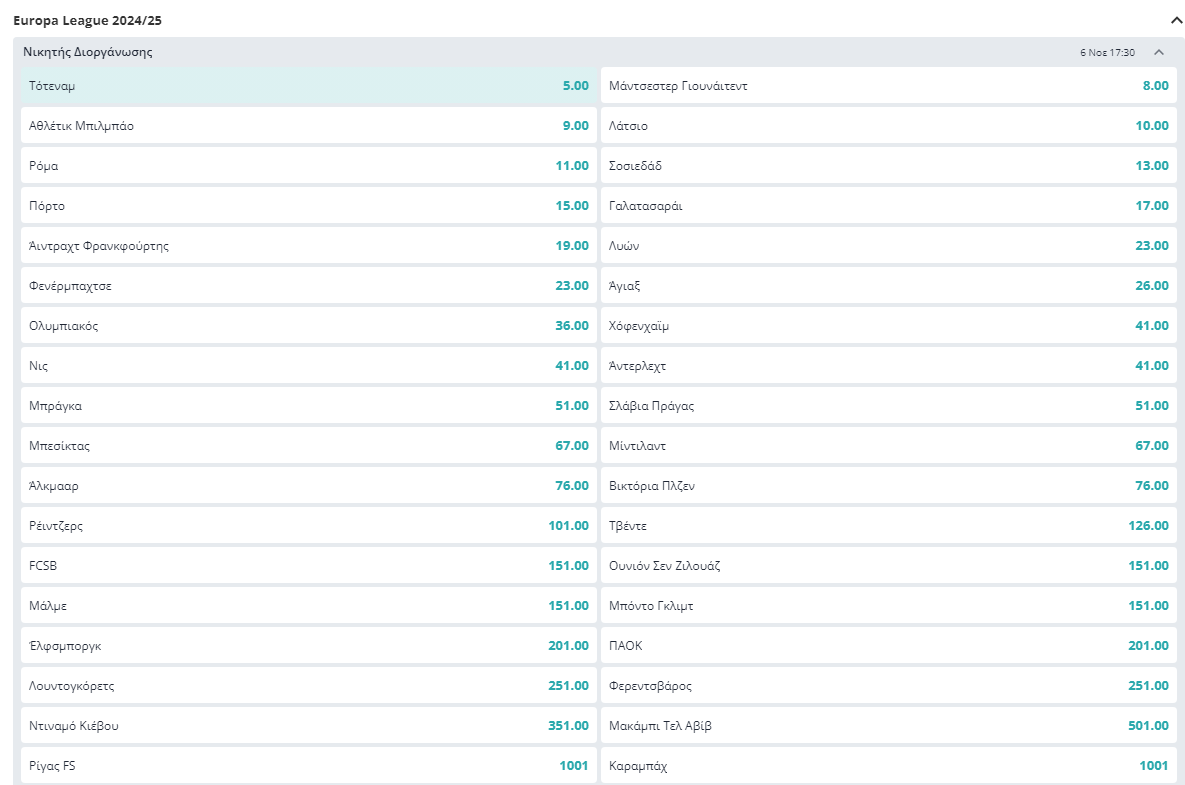
Task: Bet on ΠΑΟΚ at 201.00
Action: [x=889, y=646]
